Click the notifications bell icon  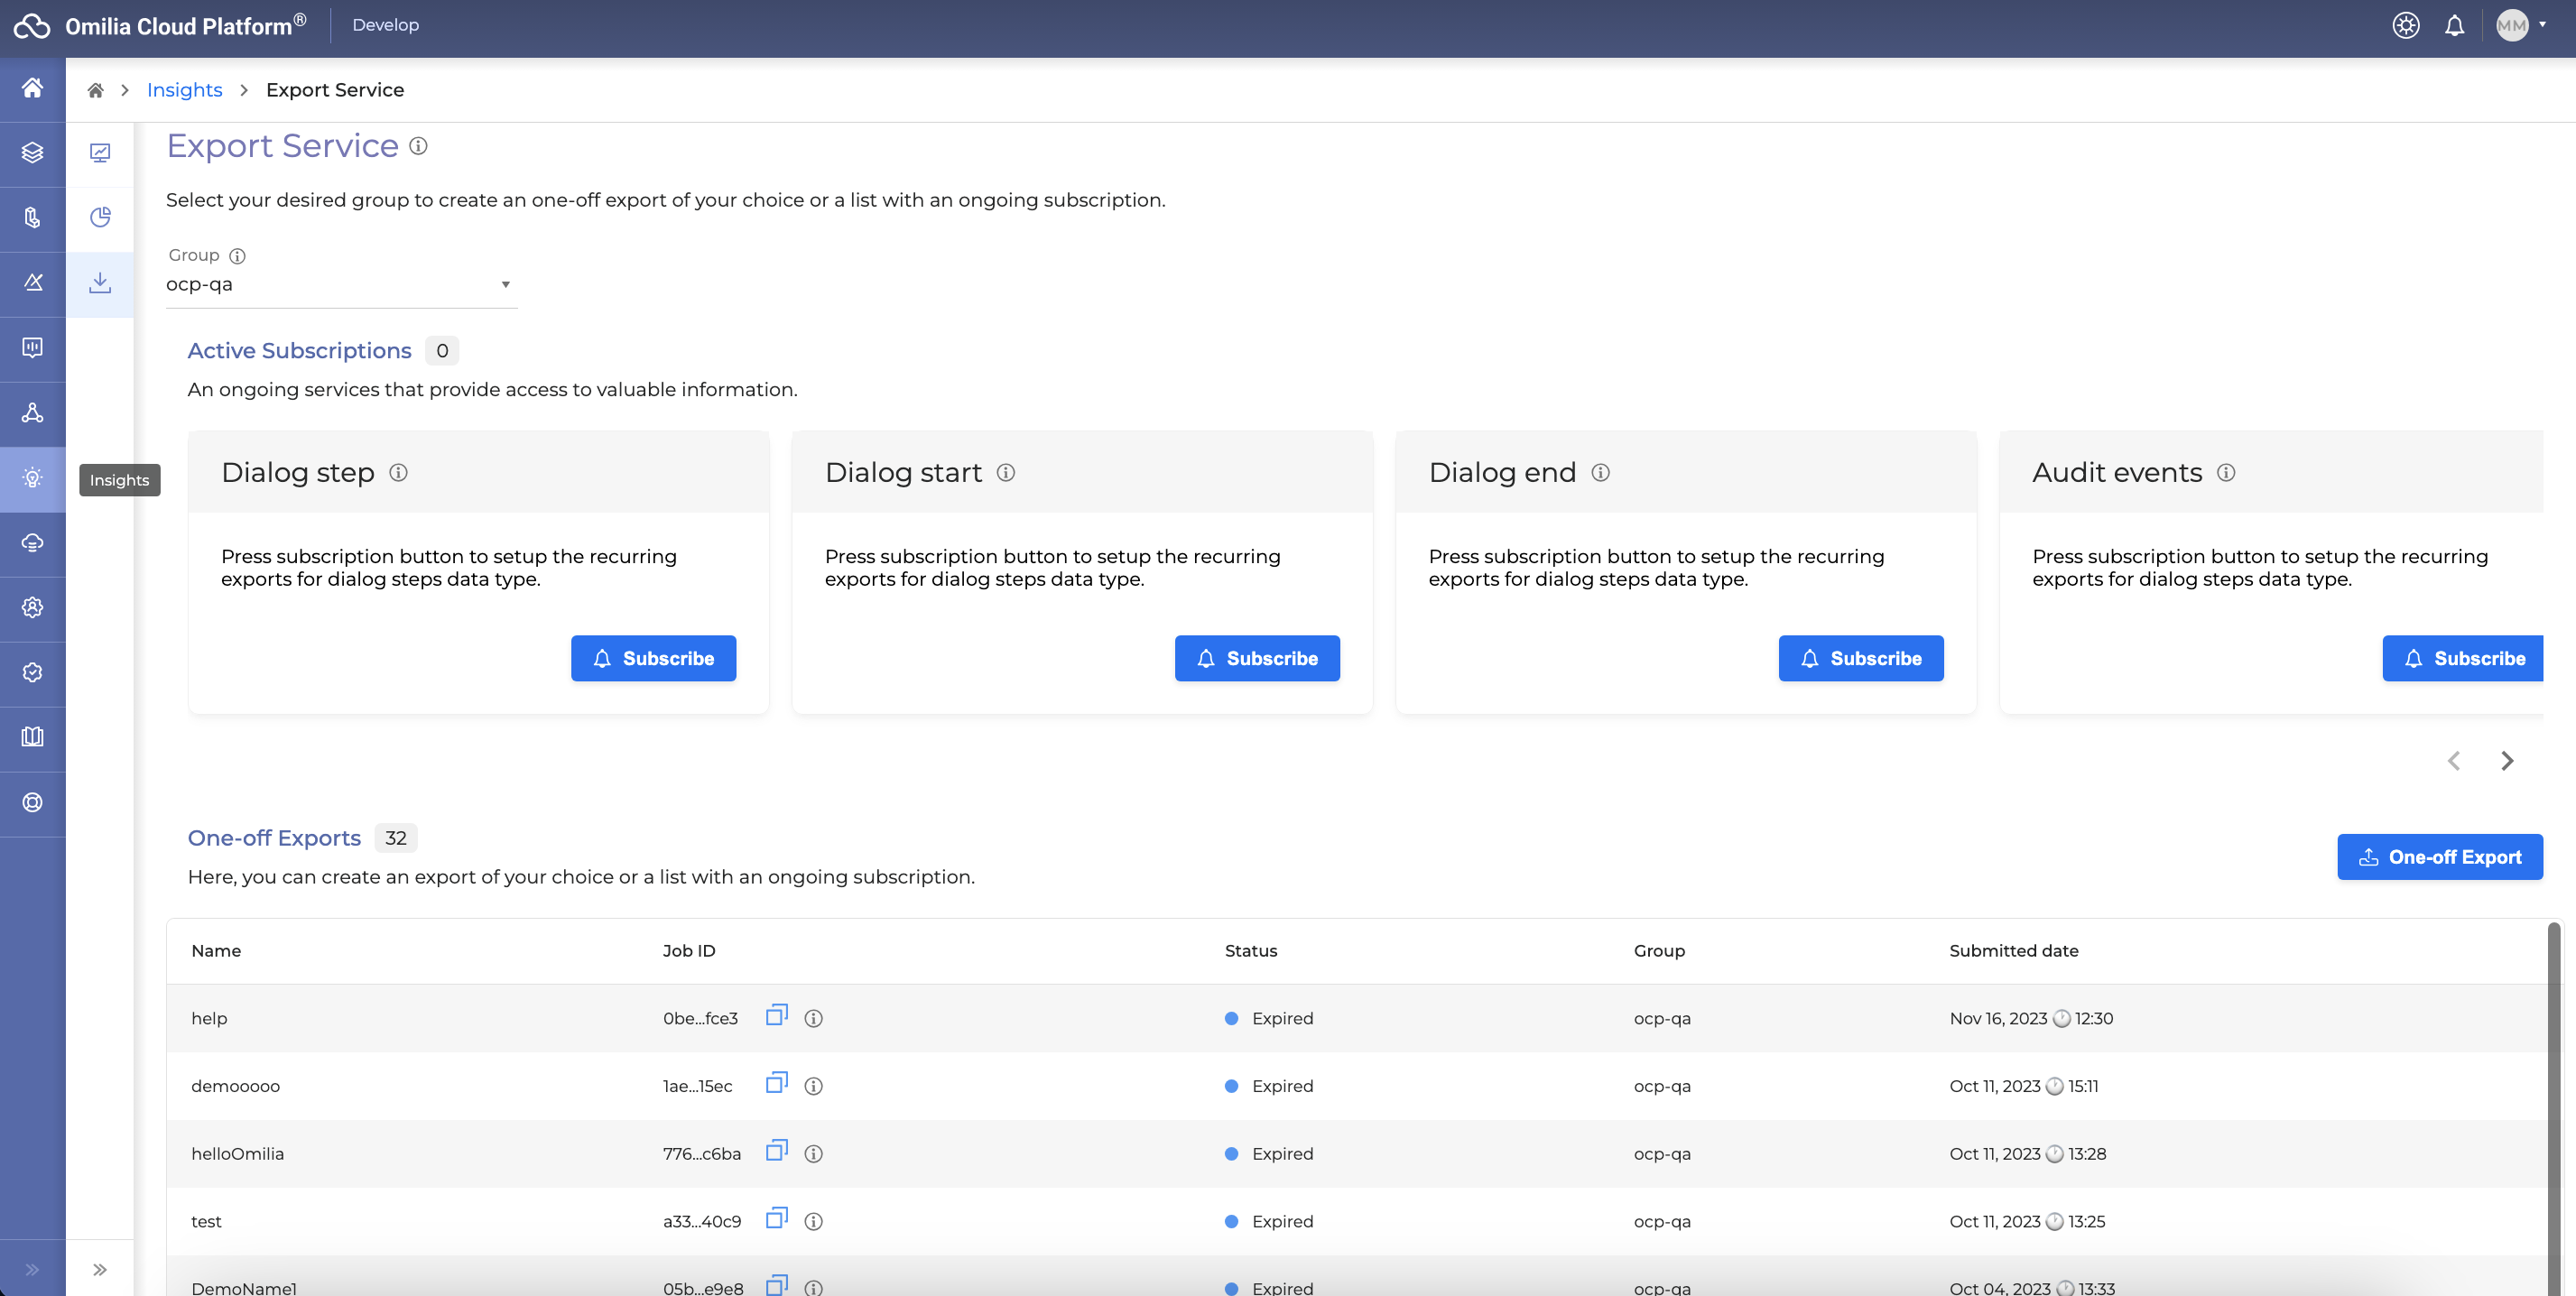(2454, 26)
